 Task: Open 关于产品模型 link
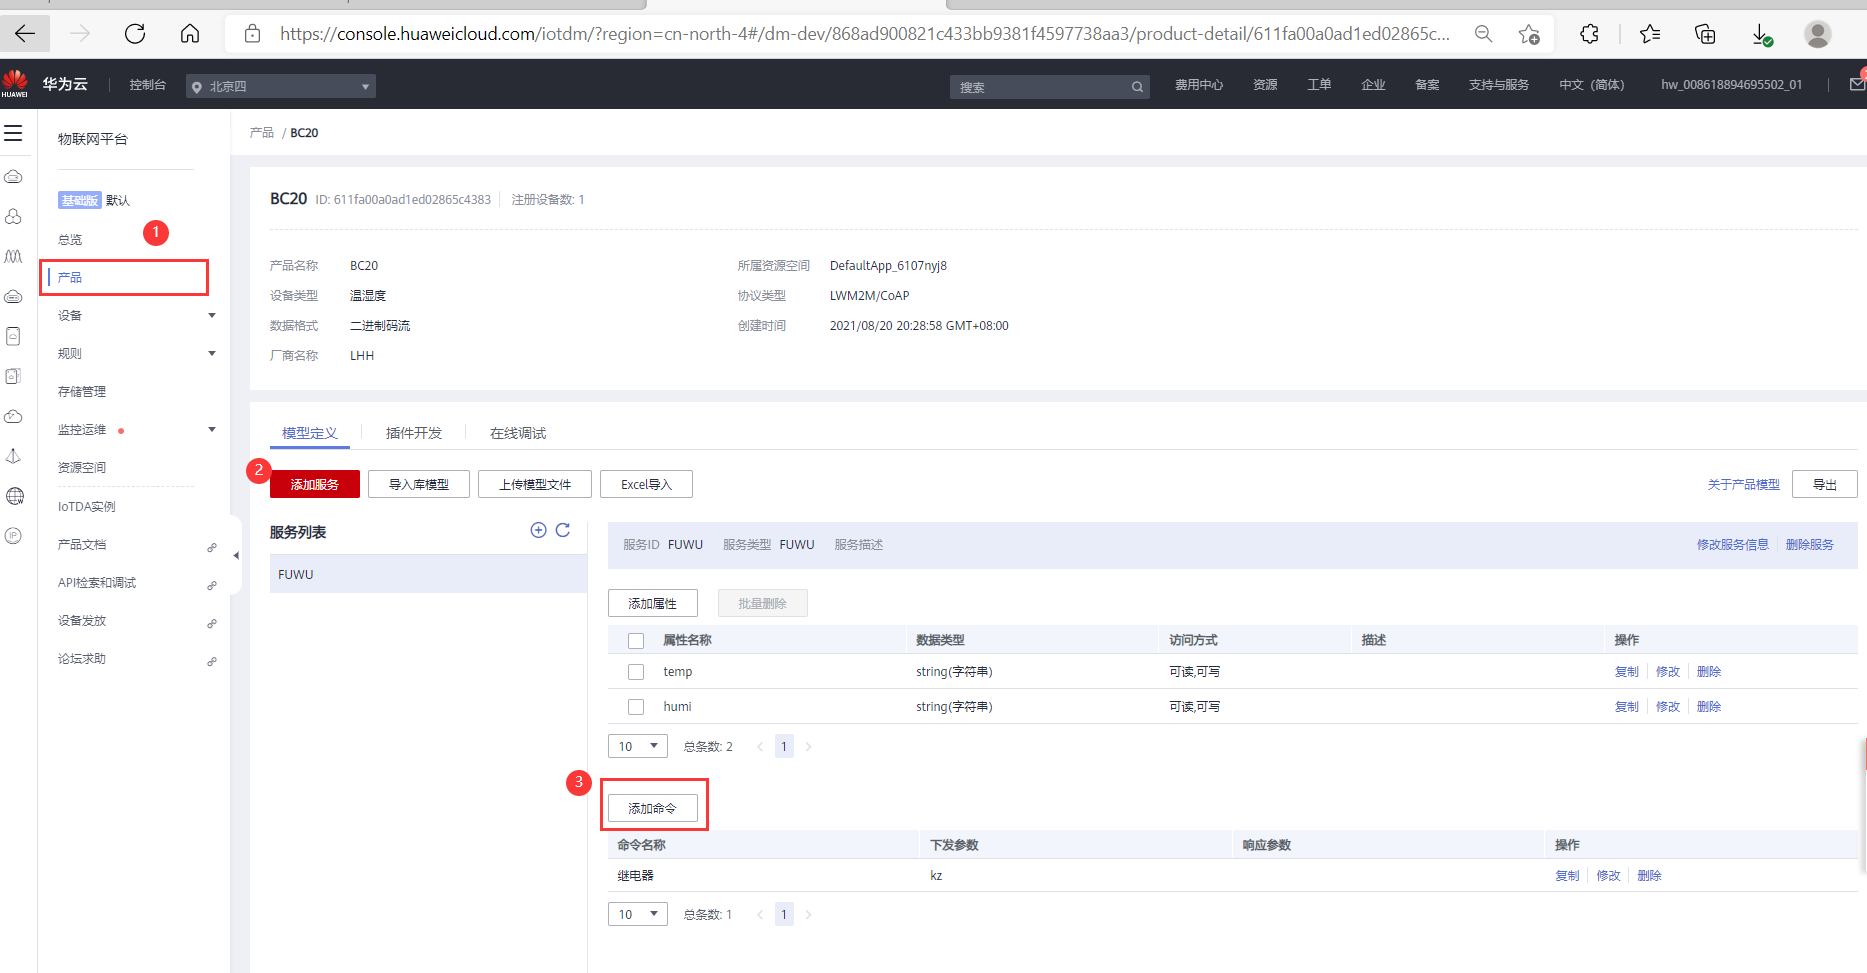coord(1744,484)
